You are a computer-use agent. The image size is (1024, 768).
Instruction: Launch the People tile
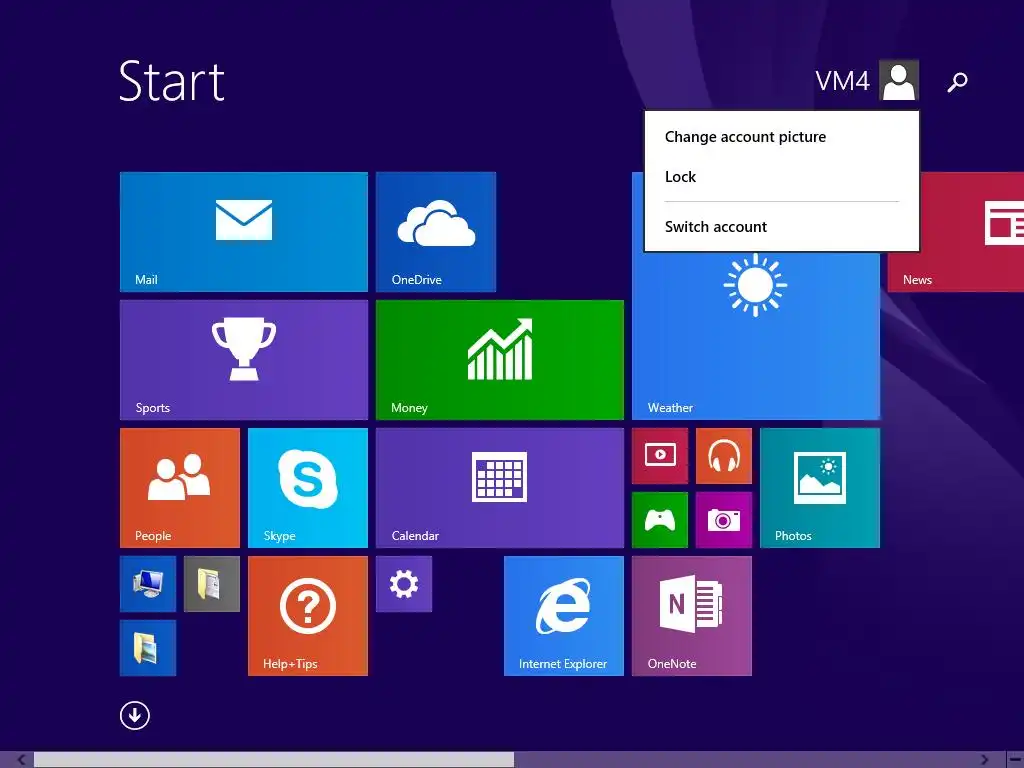(x=180, y=487)
